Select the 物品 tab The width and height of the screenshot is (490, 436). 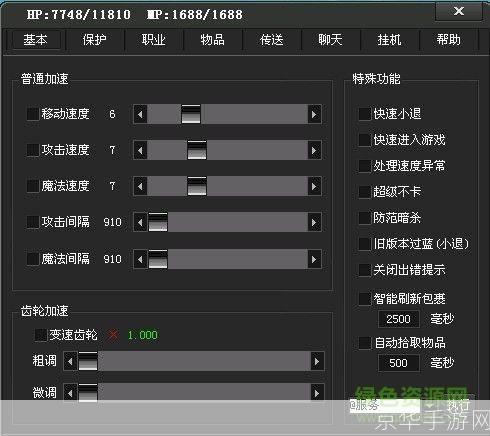(212, 40)
